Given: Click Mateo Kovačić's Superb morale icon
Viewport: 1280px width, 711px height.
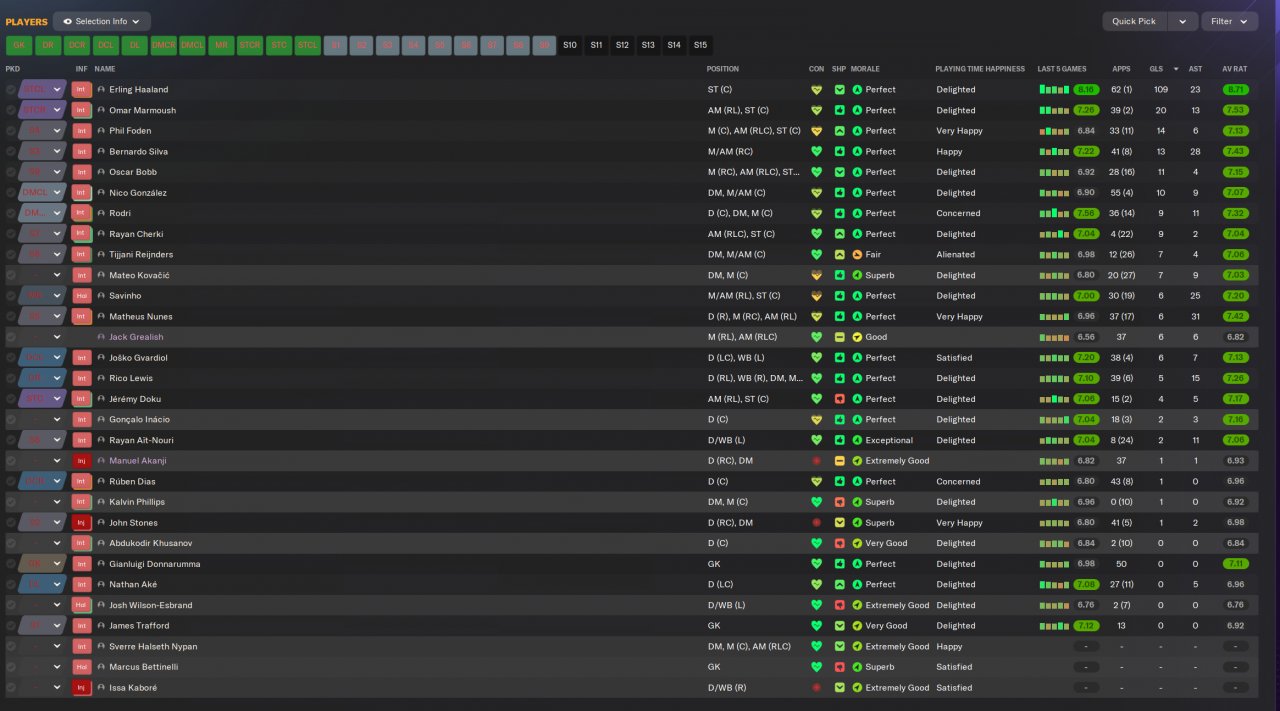Looking at the screenshot, I should click(857, 275).
